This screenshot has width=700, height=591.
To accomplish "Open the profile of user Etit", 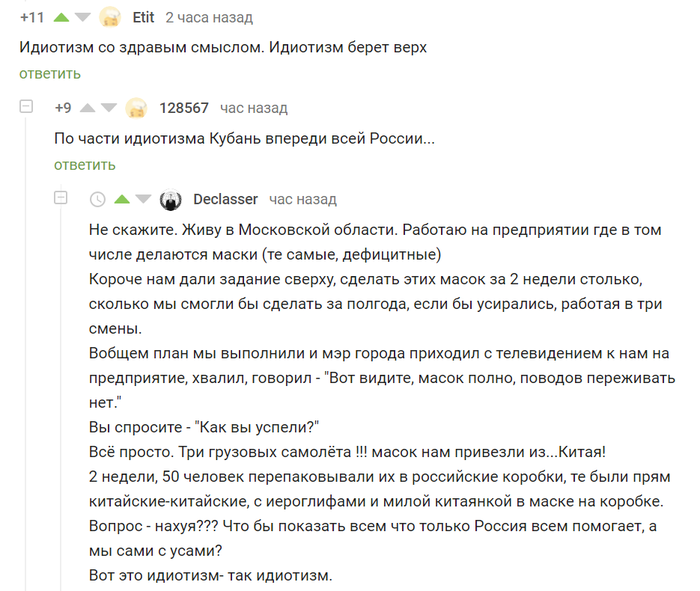I will [x=144, y=18].
